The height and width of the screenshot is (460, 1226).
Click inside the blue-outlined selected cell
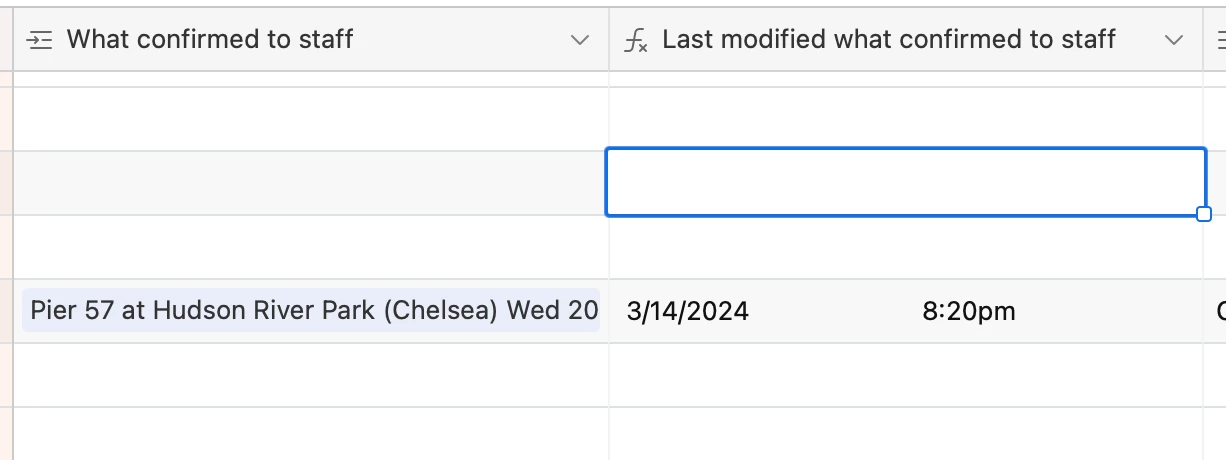905,182
